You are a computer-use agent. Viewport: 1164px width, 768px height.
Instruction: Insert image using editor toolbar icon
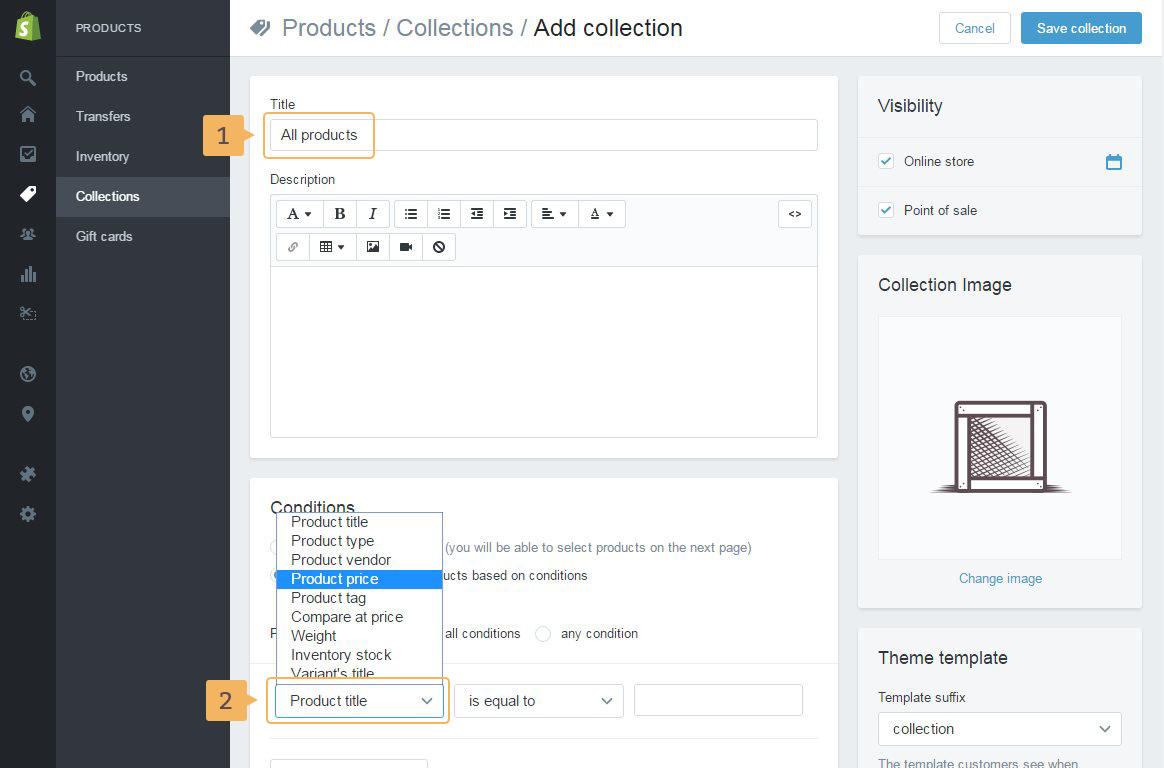click(x=373, y=247)
